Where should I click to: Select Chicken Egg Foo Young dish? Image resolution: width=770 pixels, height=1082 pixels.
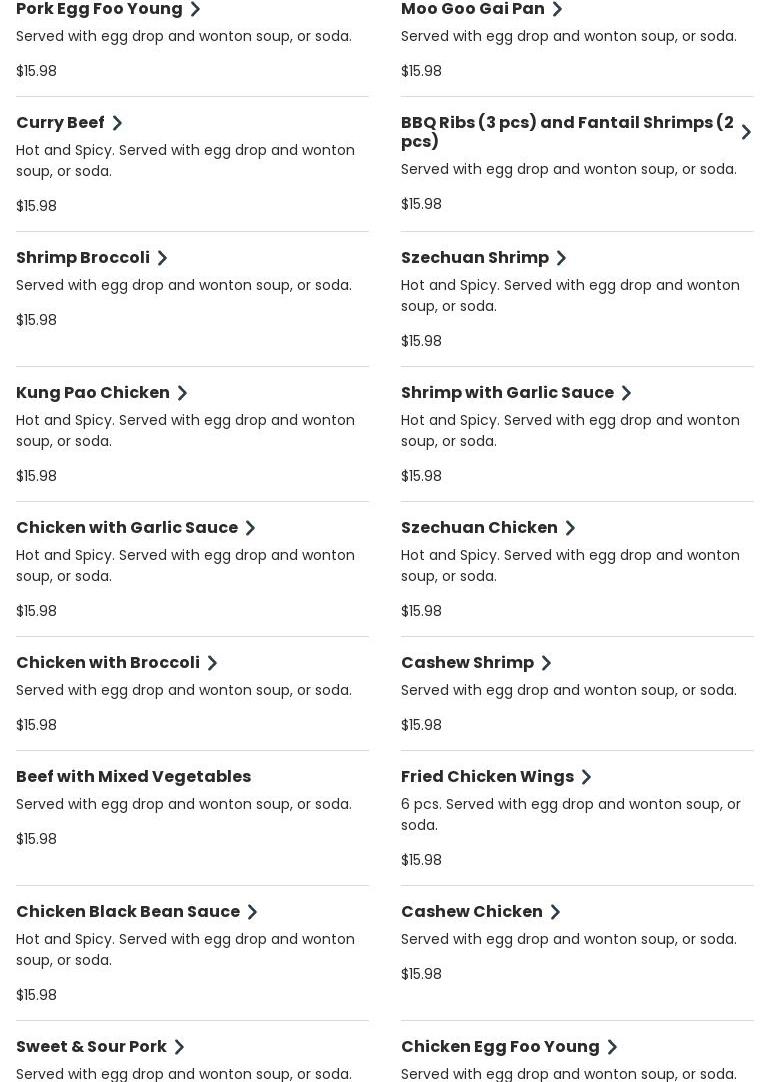point(500,1047)
